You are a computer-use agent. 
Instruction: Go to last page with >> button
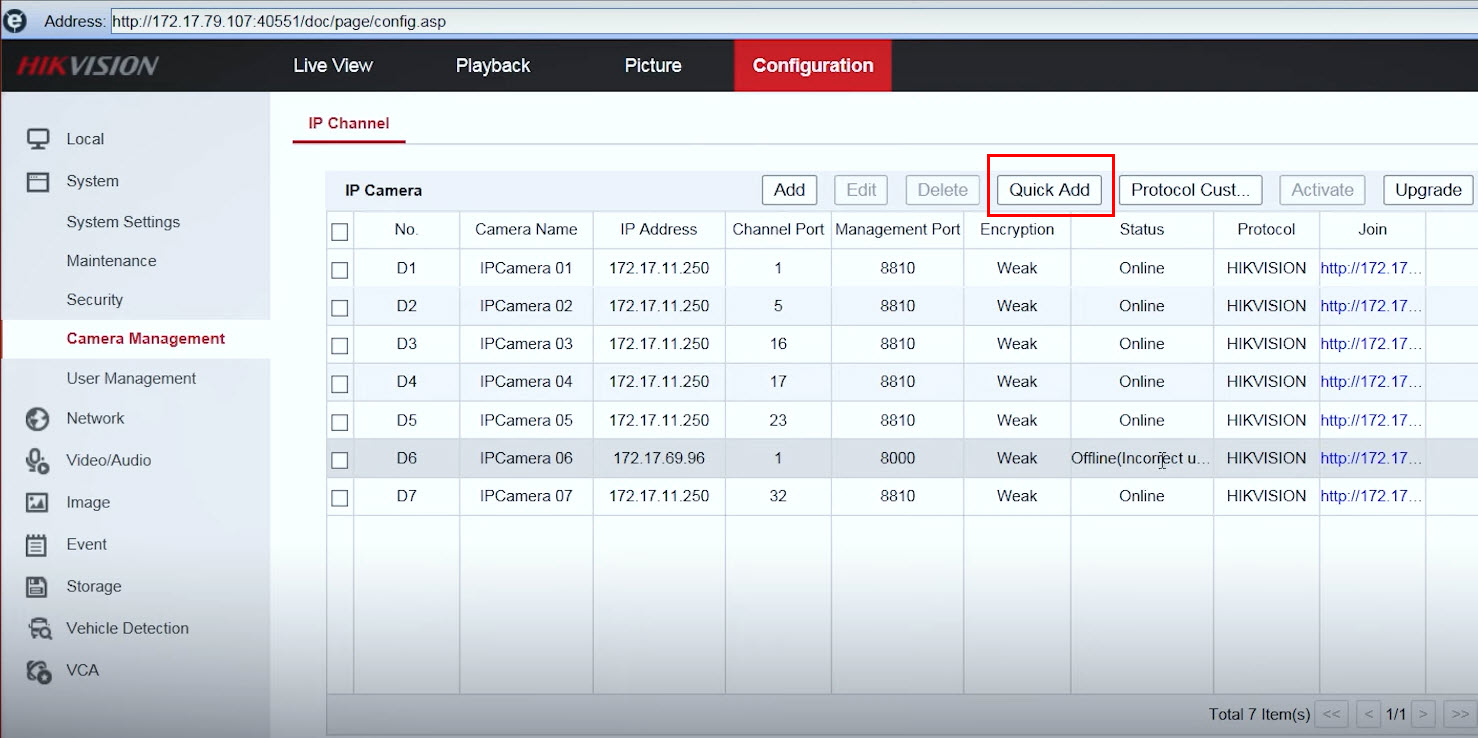(x=1459, y=714)
